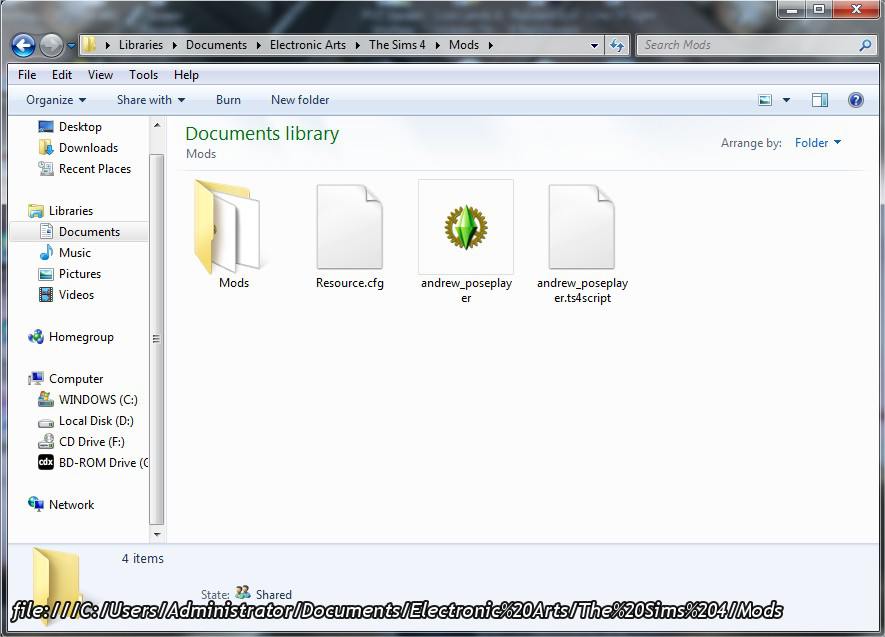Image resolution: width=885 pixels, height=637 pixels.
Task: Click the folder icon in the address bar
Action: coord(89,45)
